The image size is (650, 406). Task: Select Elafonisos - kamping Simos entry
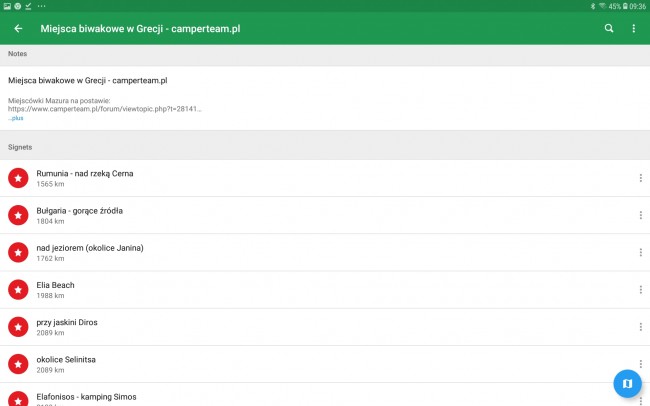(x=325, y=395)
